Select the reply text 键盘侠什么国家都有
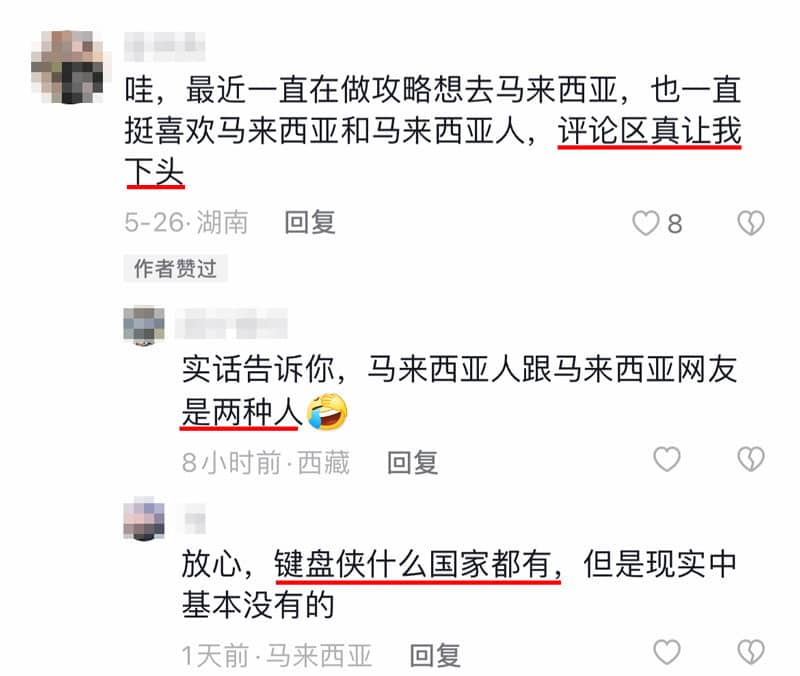The width and height of the screenshot is (800, 676). pyautogui.click(x=417, y=565)
